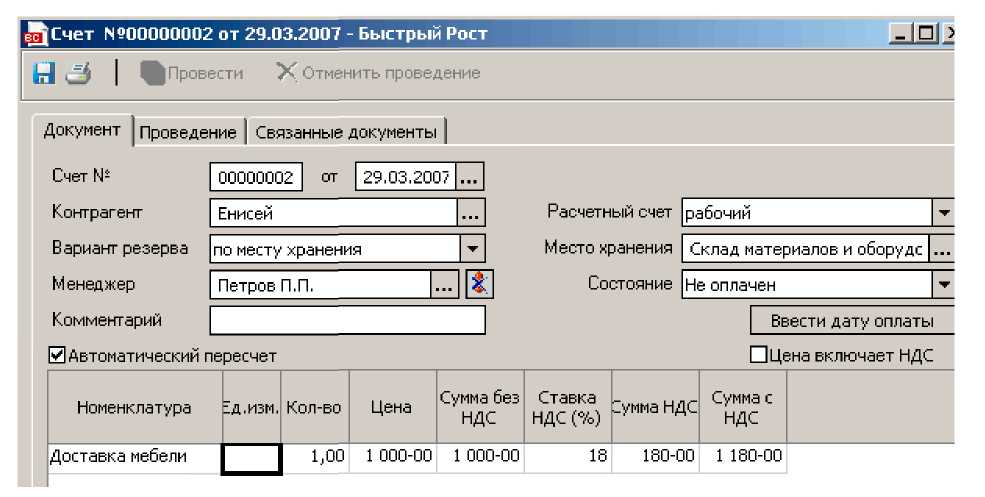
Task: Click the Кол-во column header
Action: (x=315, y=407)
